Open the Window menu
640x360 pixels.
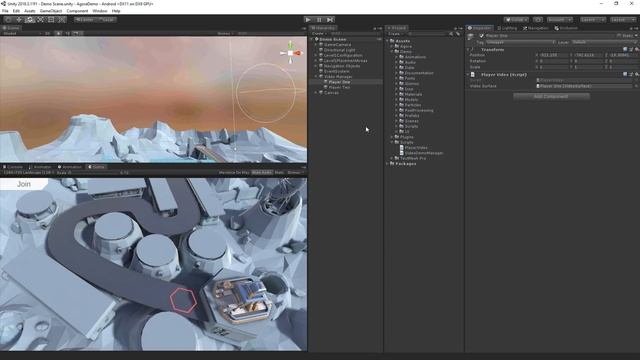[x=100, y=11]
